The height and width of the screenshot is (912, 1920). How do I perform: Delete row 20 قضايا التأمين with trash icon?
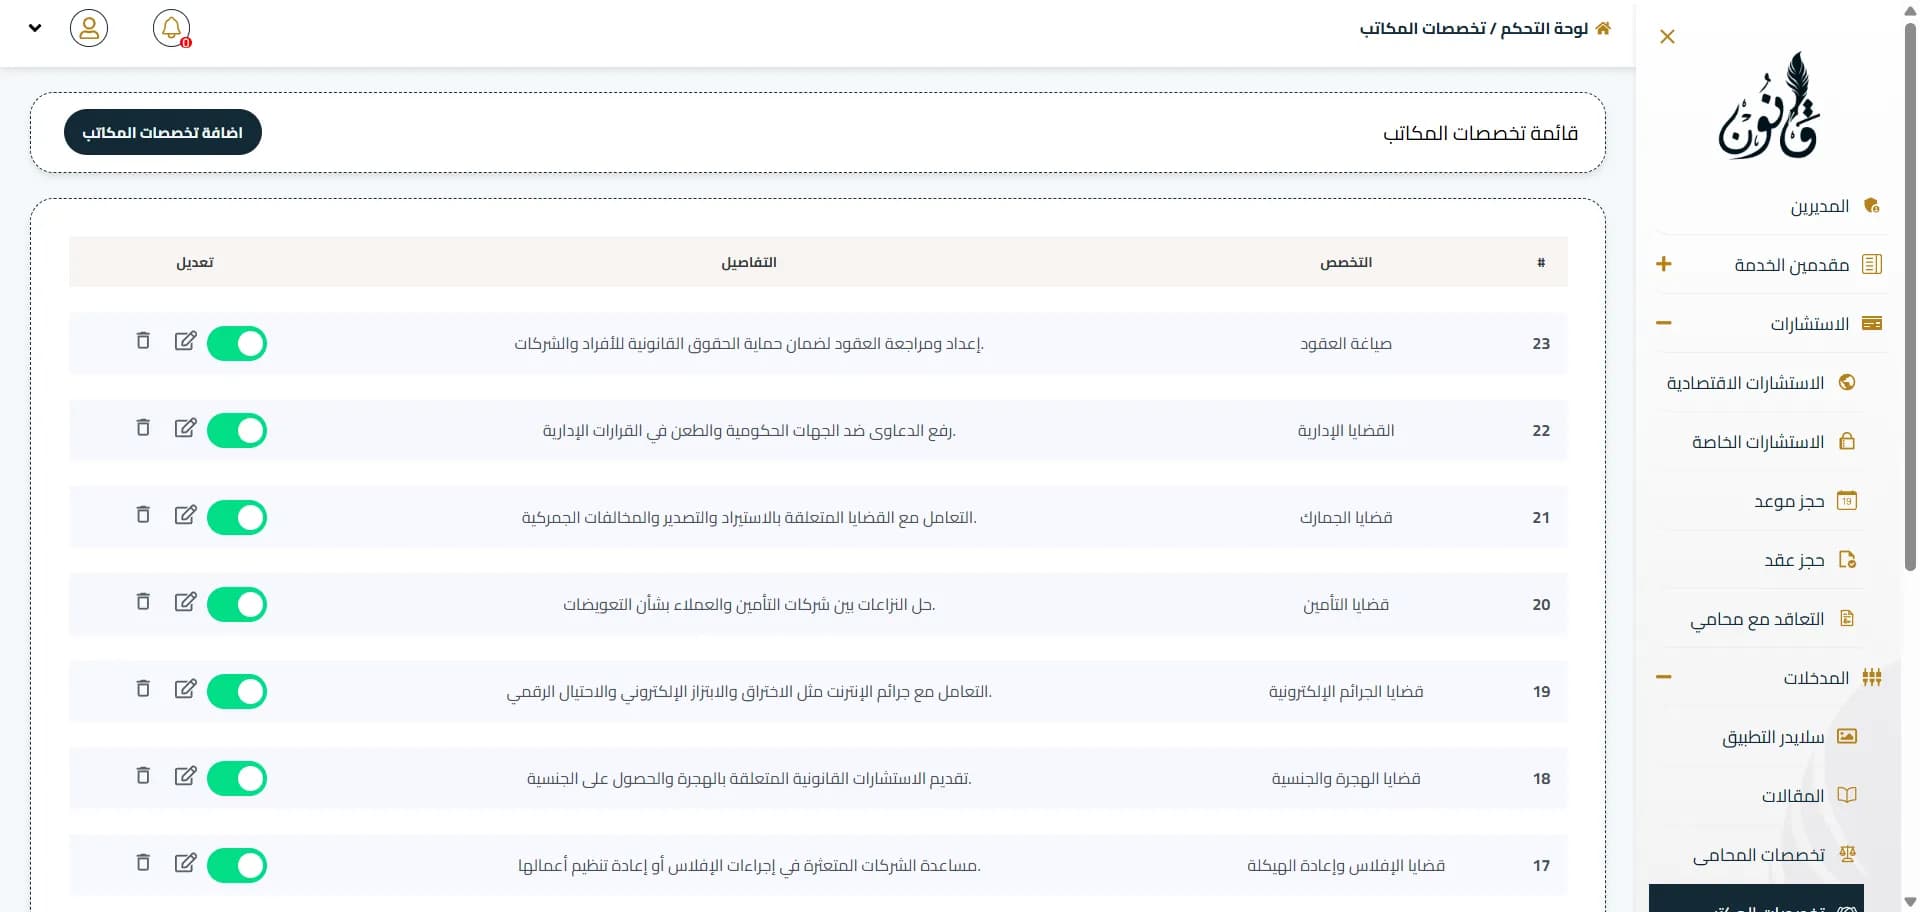point(143,602)
